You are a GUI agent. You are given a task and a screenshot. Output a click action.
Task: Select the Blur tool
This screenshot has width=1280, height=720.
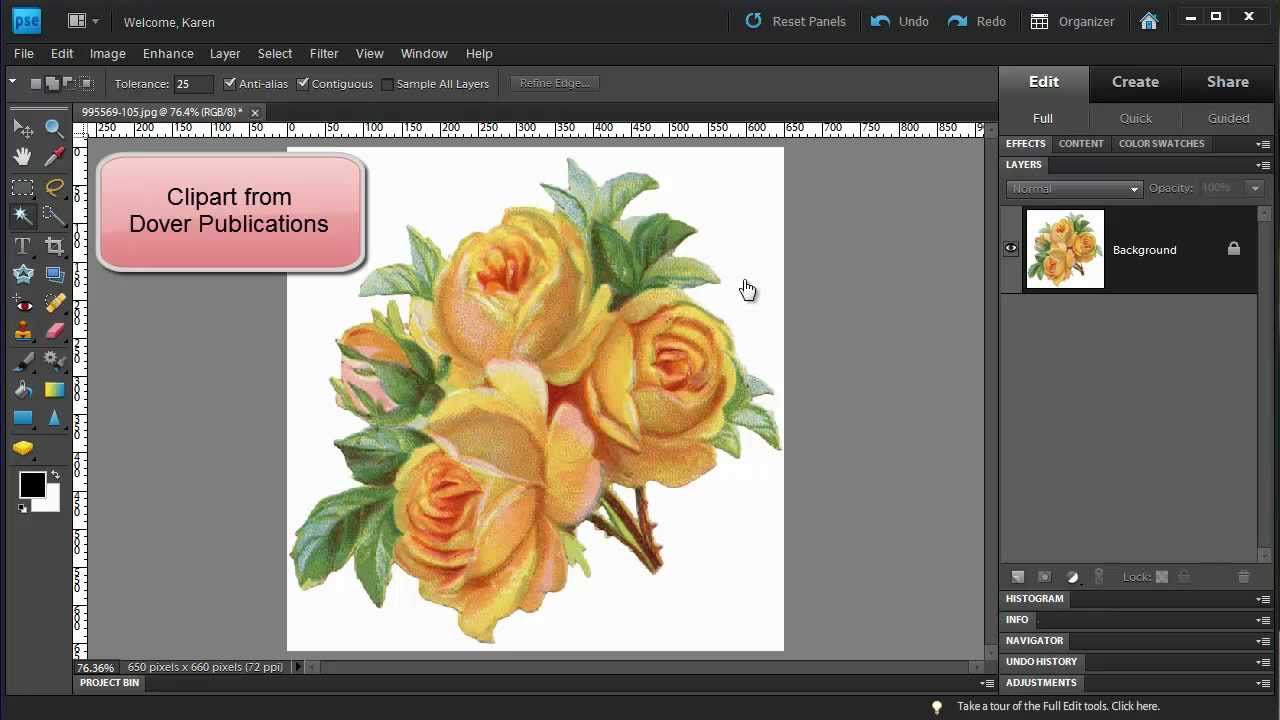pos(55,418)
